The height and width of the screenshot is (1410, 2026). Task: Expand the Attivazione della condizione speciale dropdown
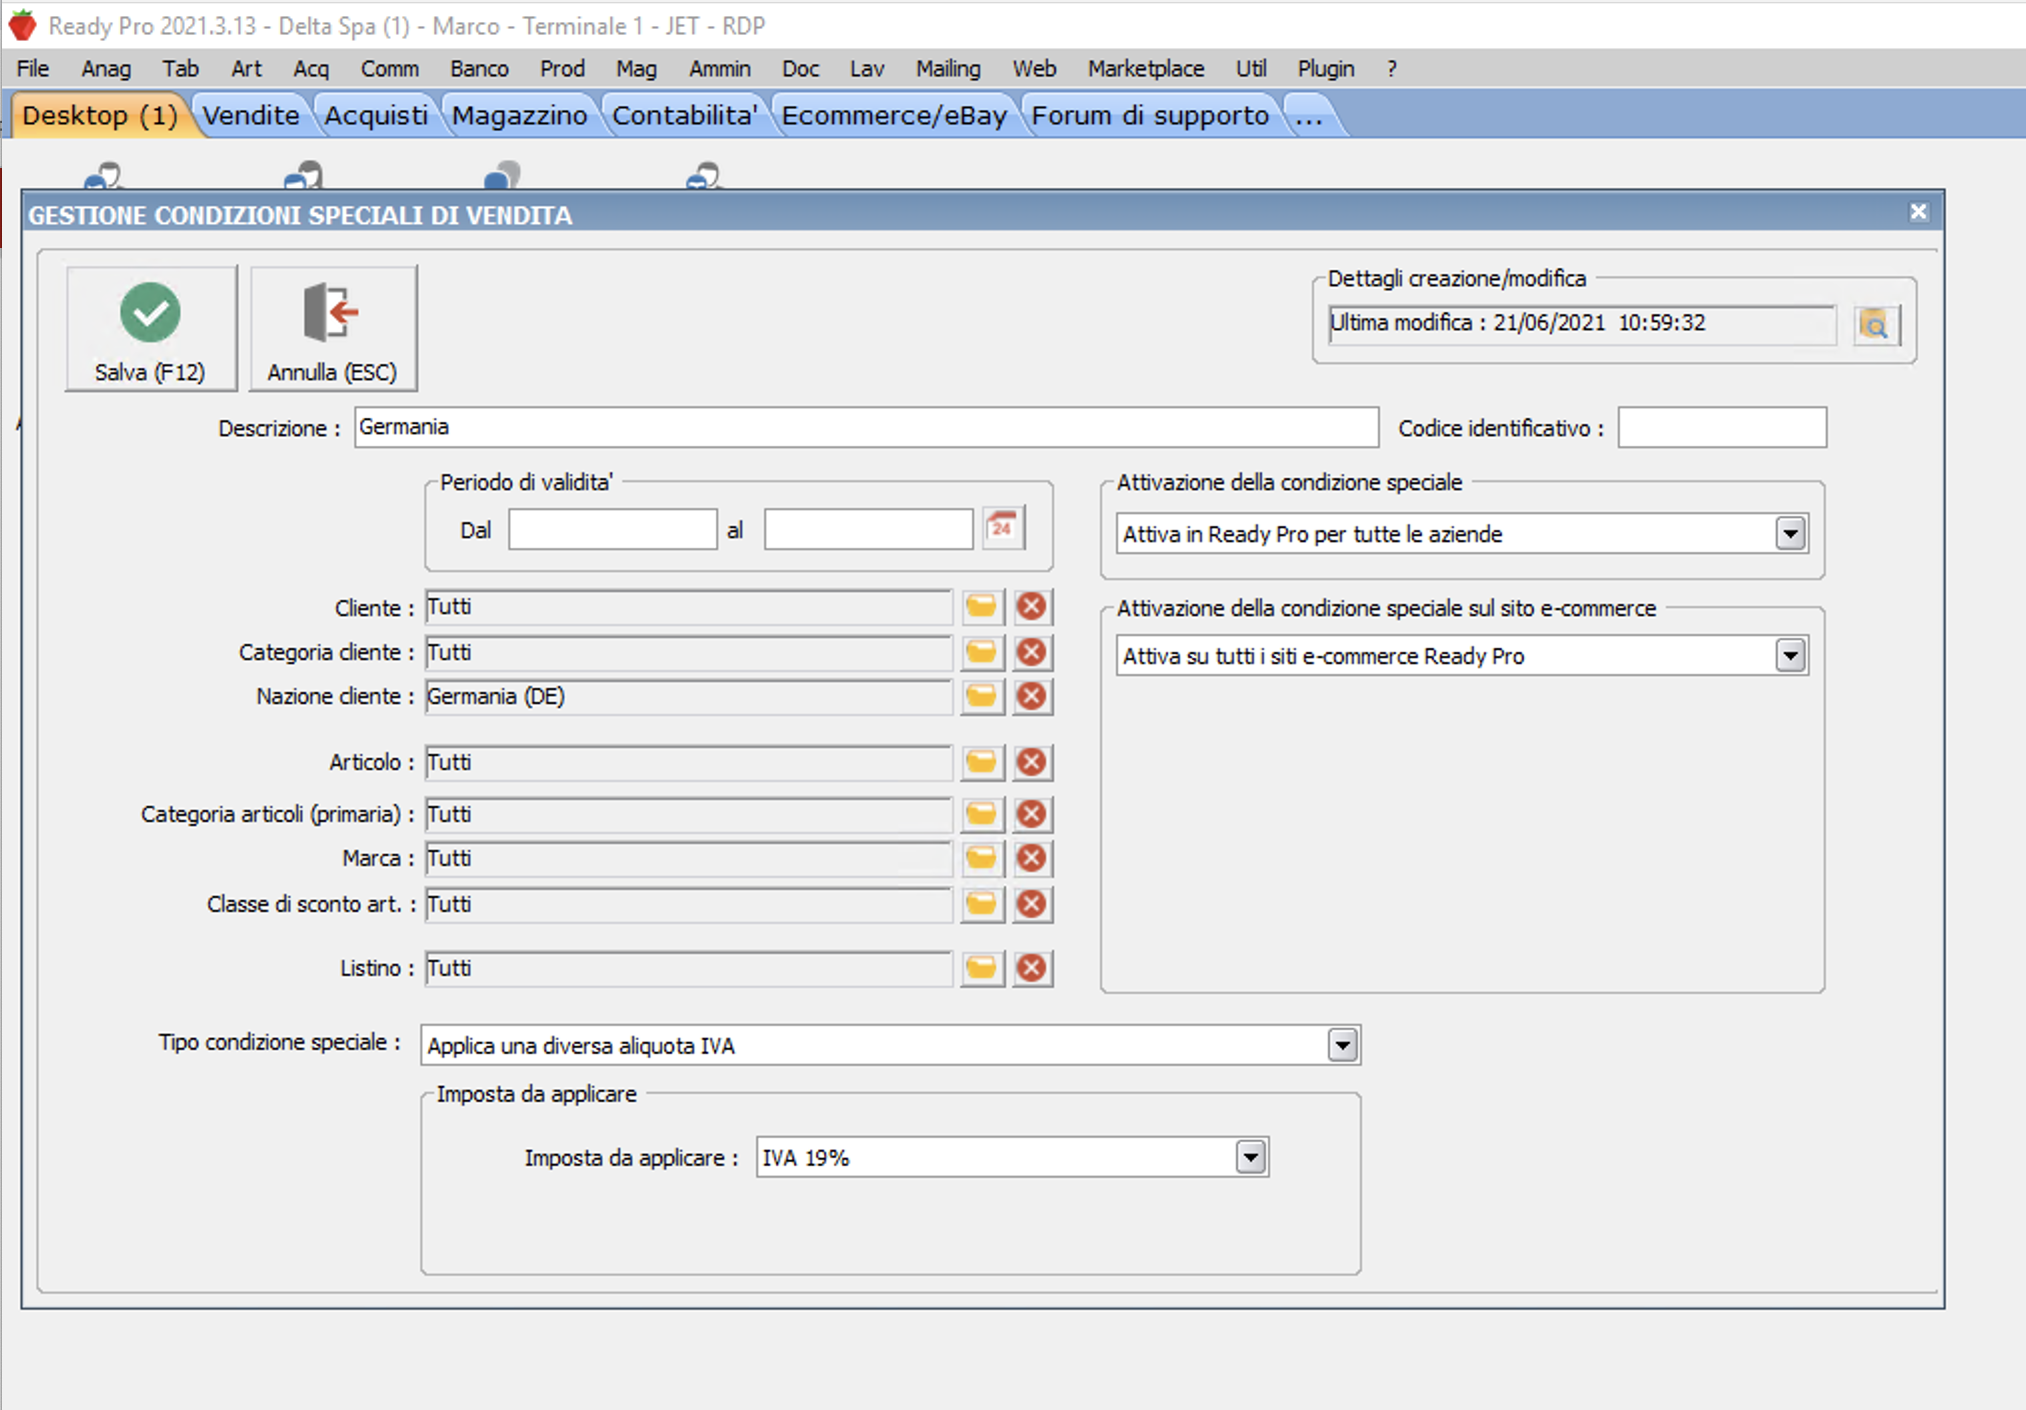[x=1790, y=534]
